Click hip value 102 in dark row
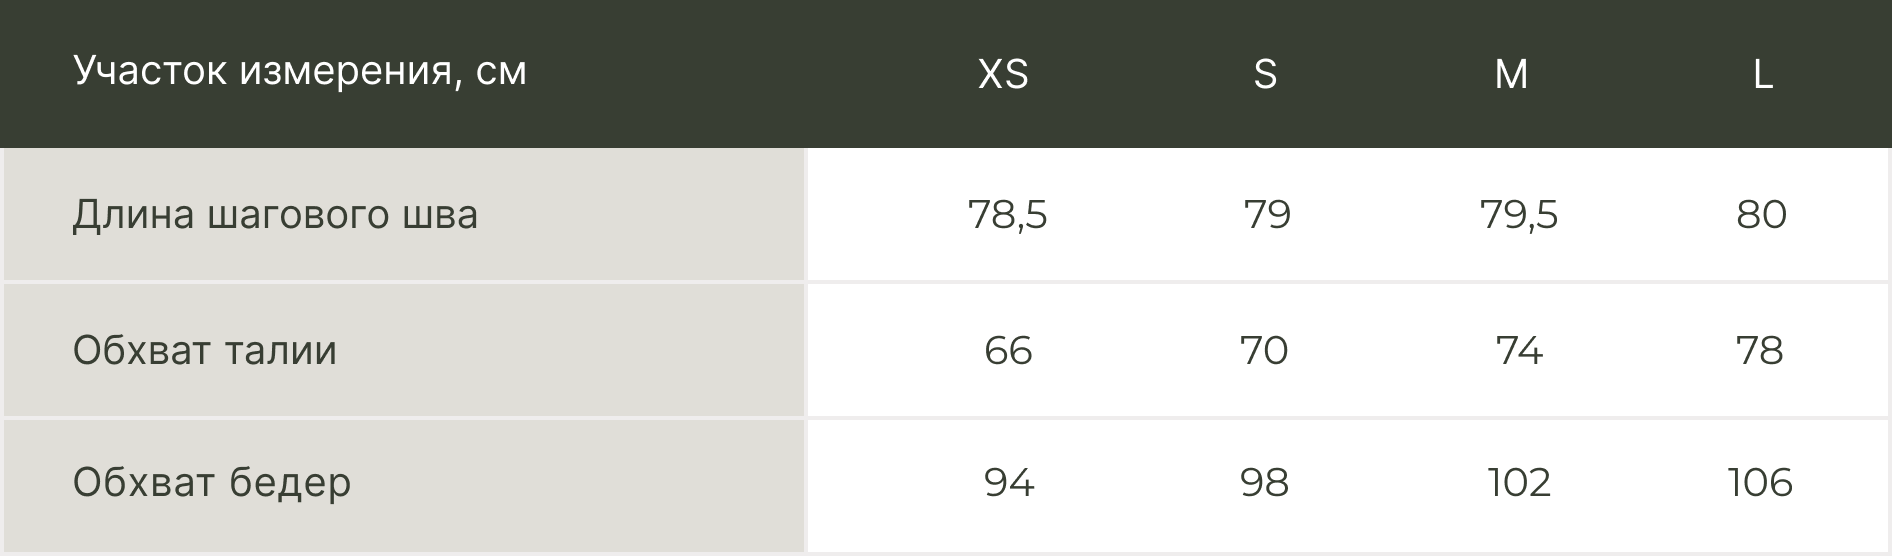The width and height of the screenshot is (1892, 556). [1519, 483]
